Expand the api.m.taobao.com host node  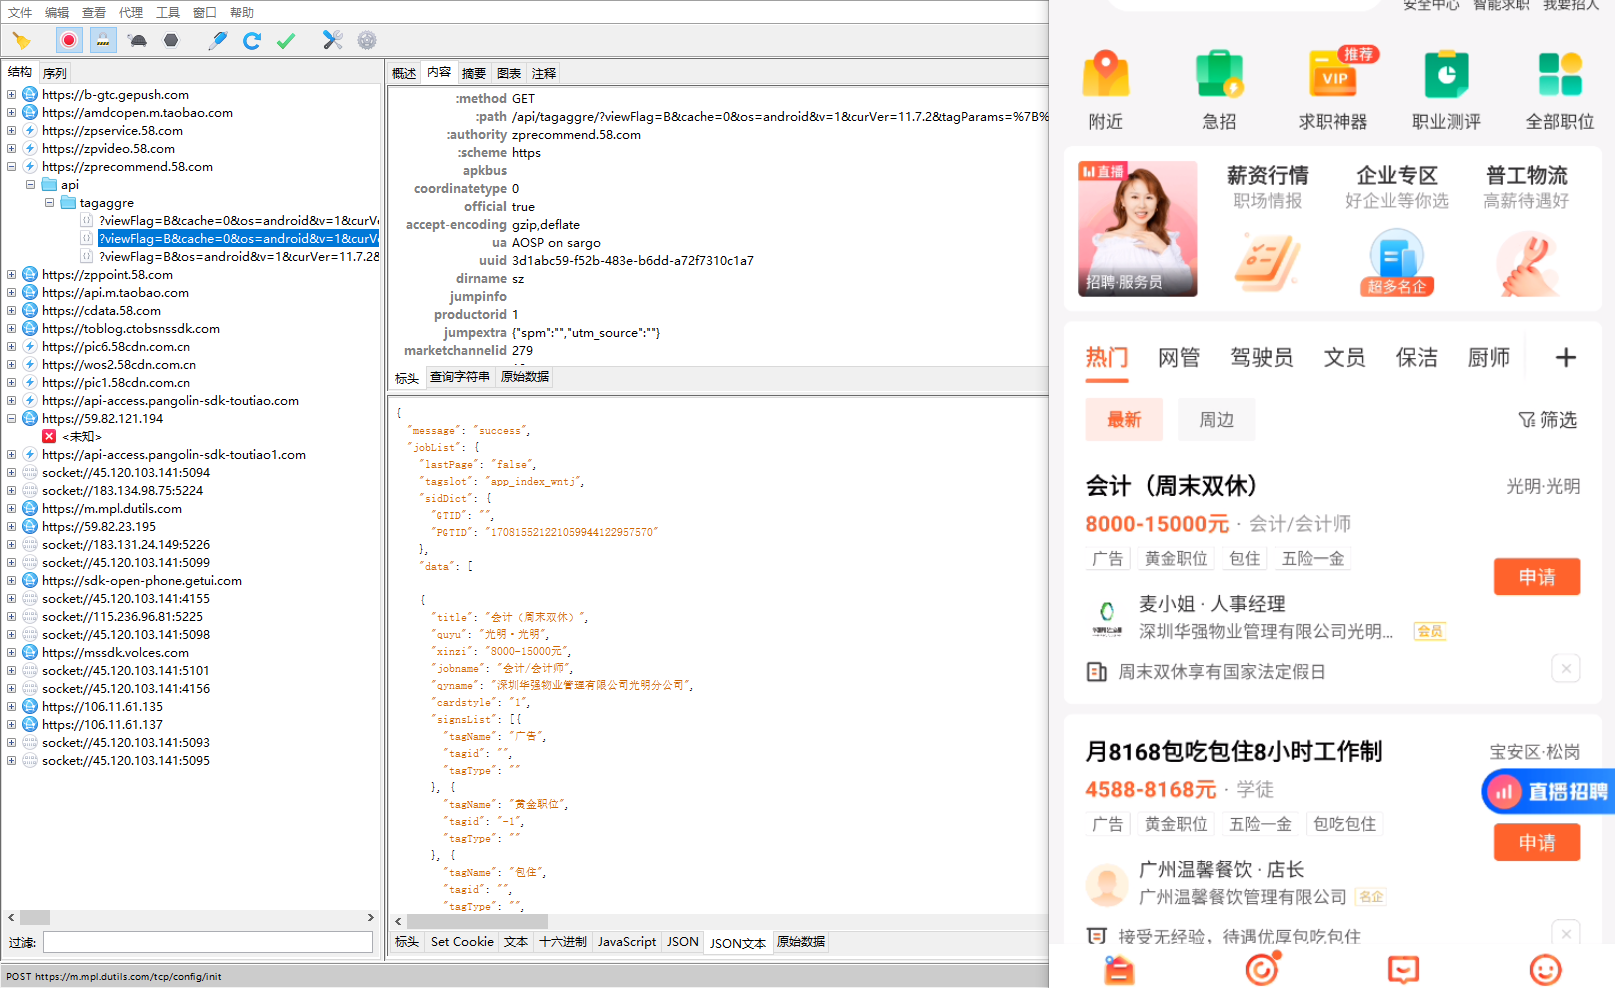11,293
